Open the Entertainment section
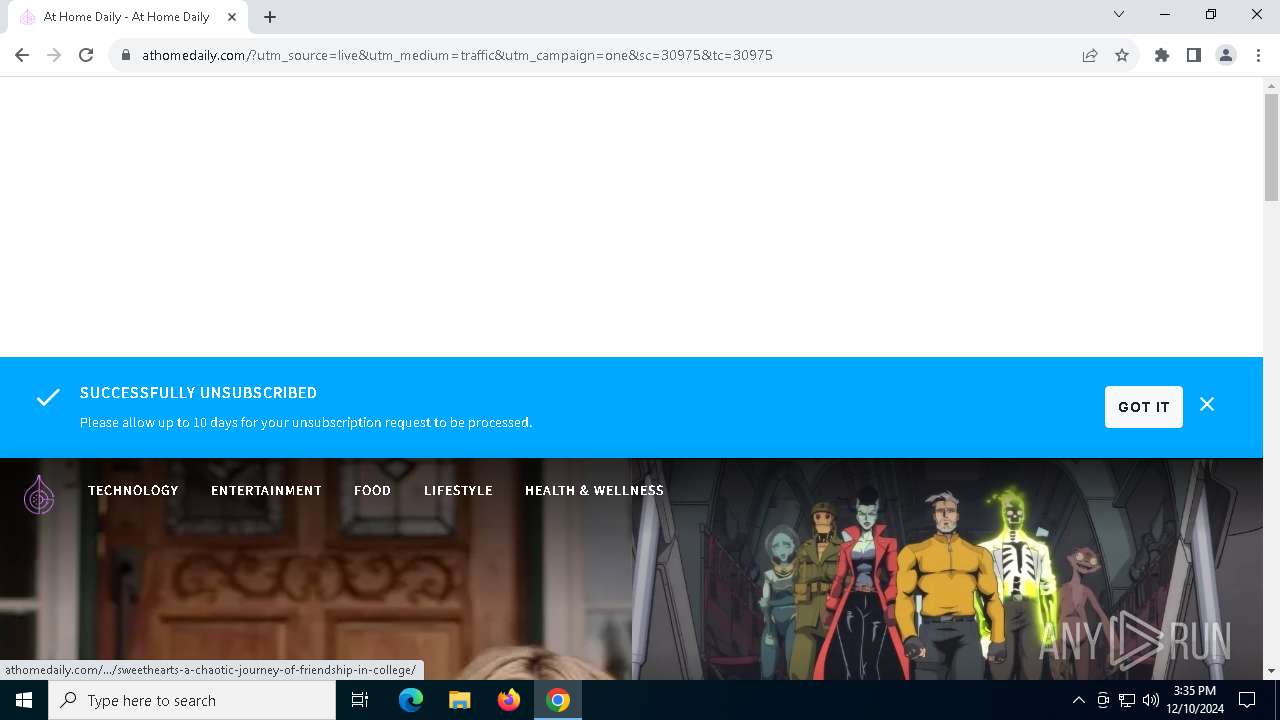 tap(266, 490)
